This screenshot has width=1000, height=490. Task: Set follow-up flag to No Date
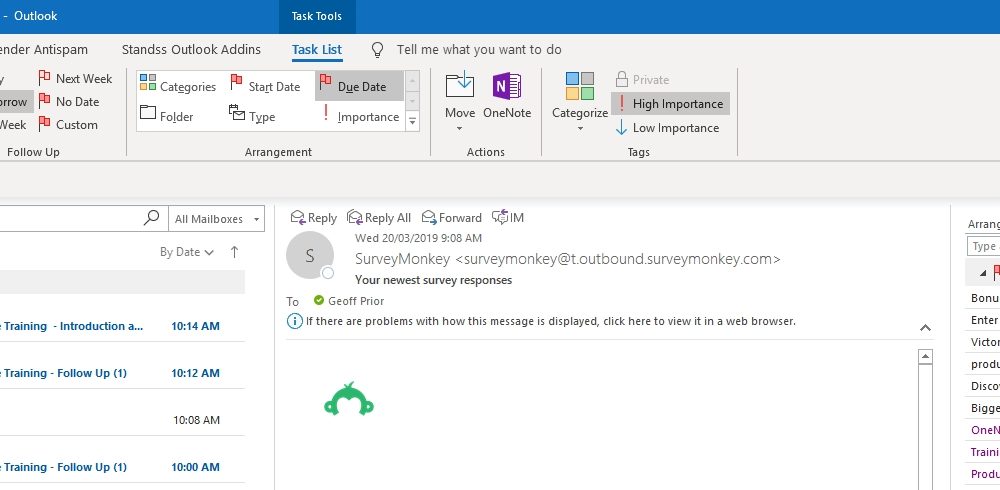pyautogui.click(x=69, y=101)
